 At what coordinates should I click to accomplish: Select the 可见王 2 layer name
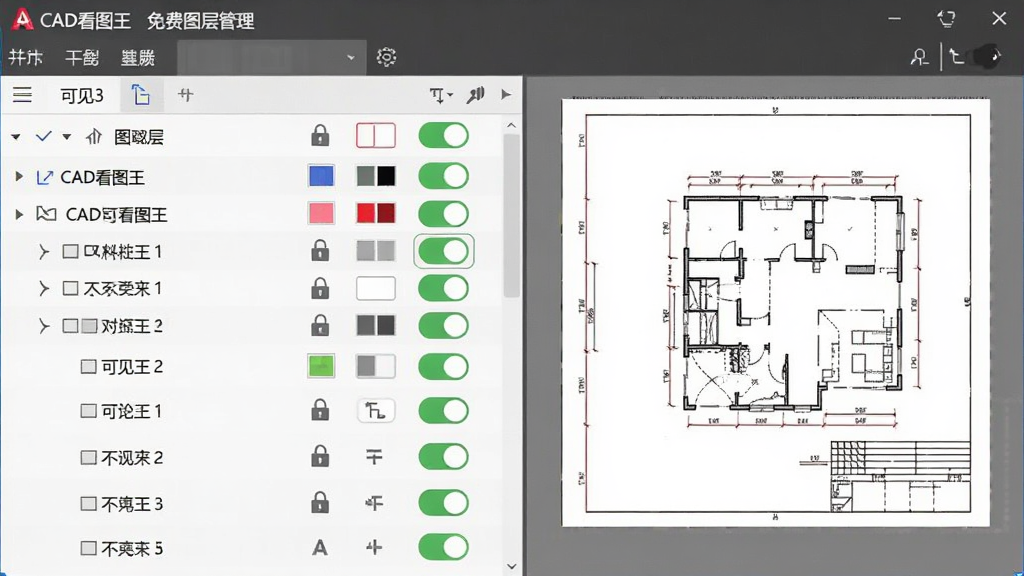click(x=132, y=367)
